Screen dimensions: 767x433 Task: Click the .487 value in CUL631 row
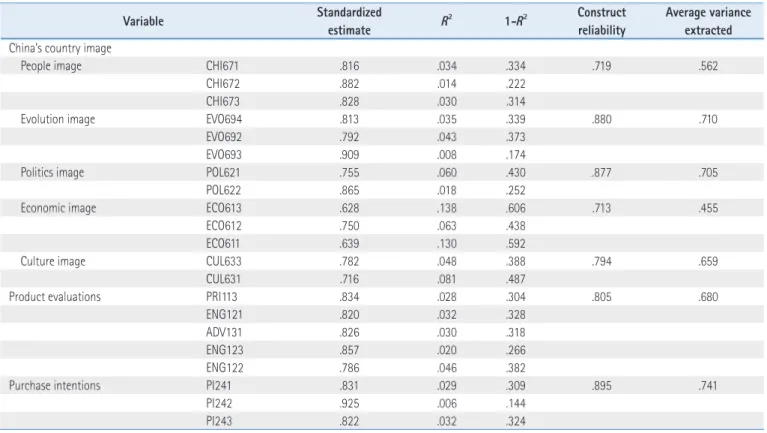click(516, 279)
